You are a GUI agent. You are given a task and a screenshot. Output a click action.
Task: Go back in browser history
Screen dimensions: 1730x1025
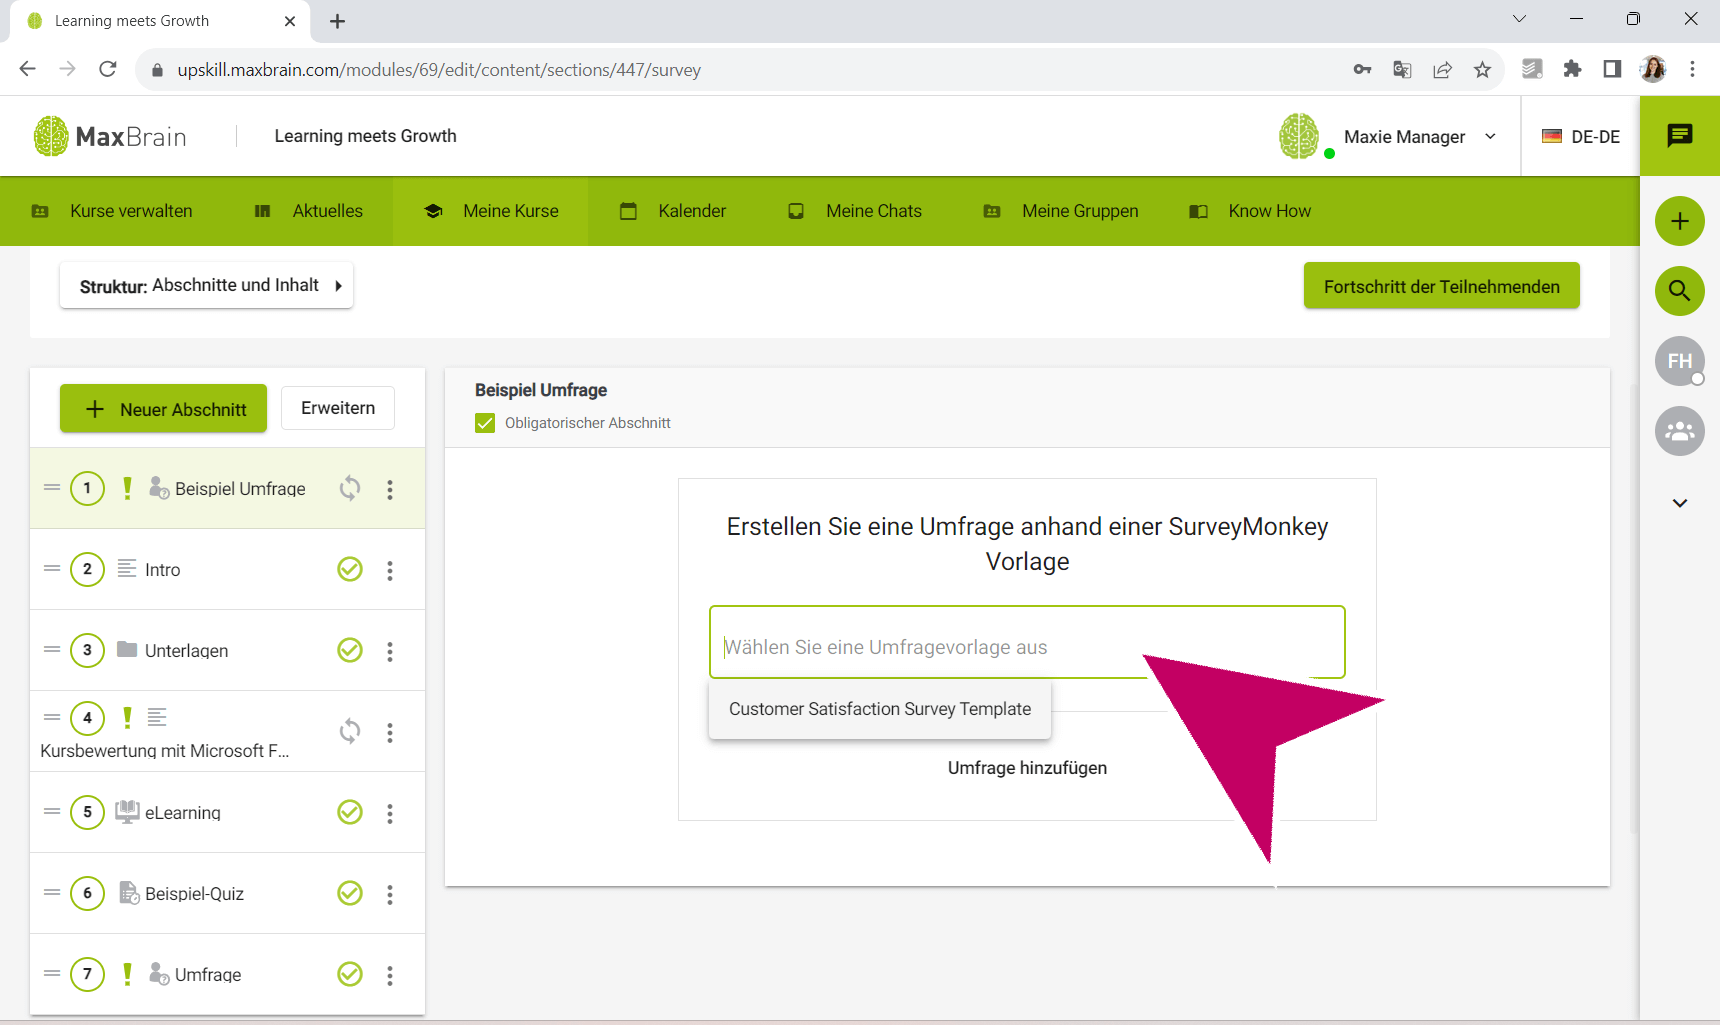coord(28,69)
